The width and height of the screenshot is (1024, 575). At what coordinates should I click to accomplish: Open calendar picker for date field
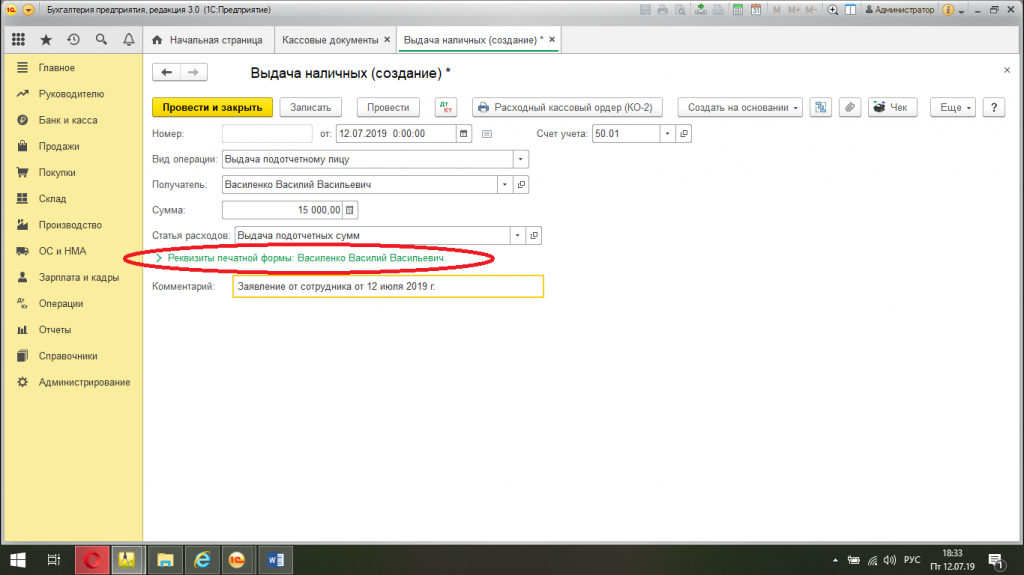click(464, 133)
